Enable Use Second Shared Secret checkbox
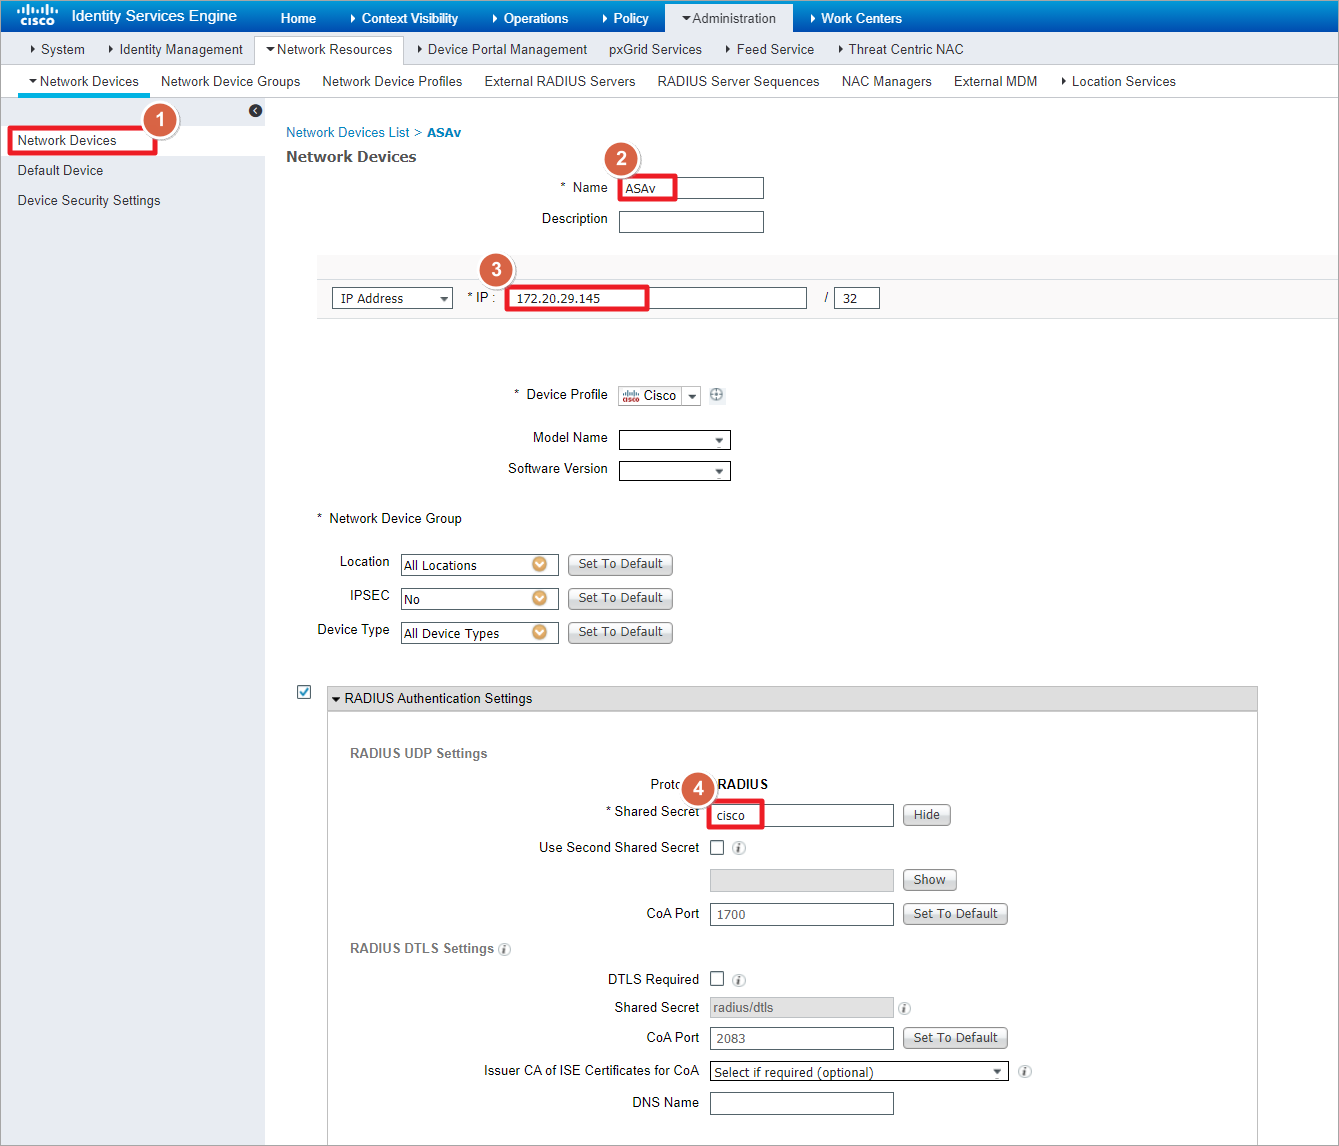The height and width of the screenshot is (1146, 1339). 717,847
